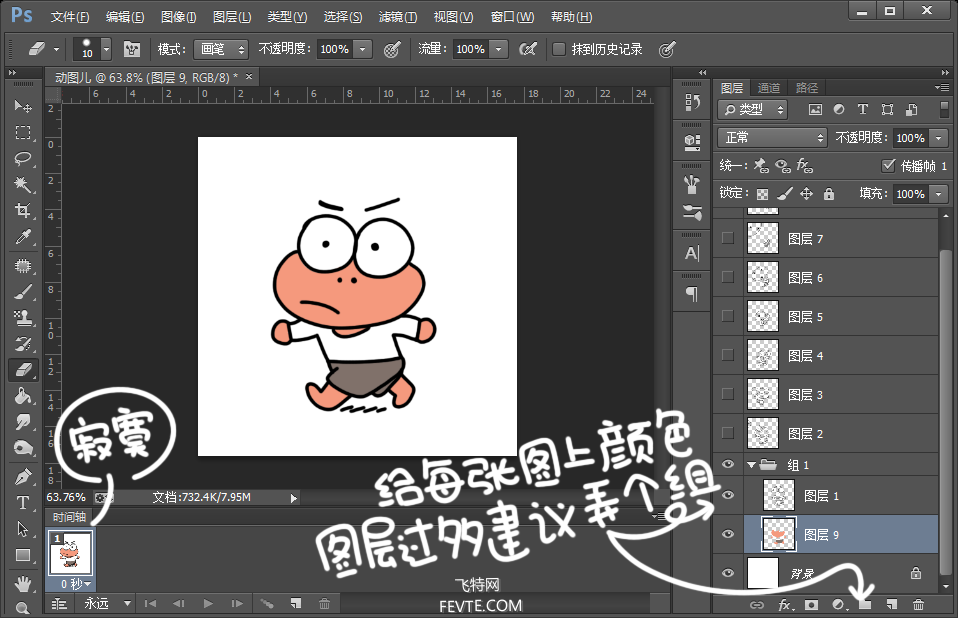Select the Hand tool
Viewport: 958px width, 618px height.
[x=23, y=584]
